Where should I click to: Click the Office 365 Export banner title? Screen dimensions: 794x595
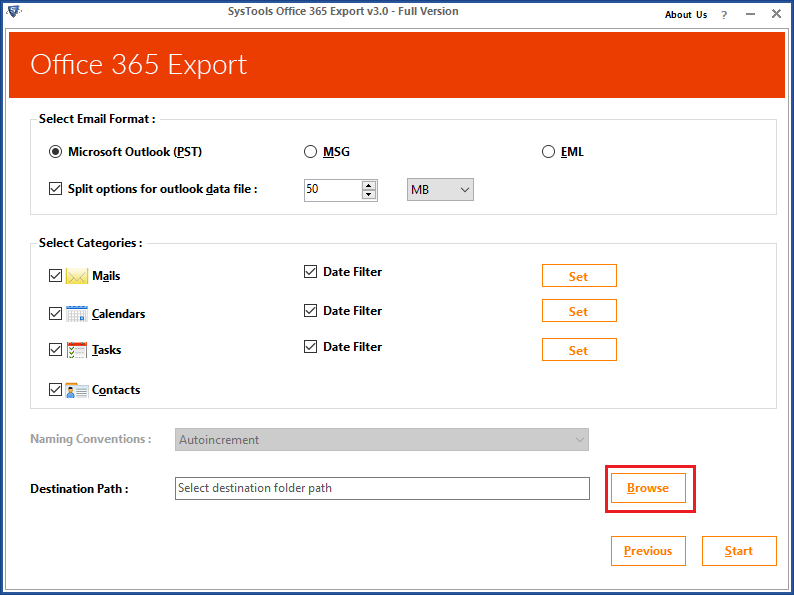tap(139, 65)
